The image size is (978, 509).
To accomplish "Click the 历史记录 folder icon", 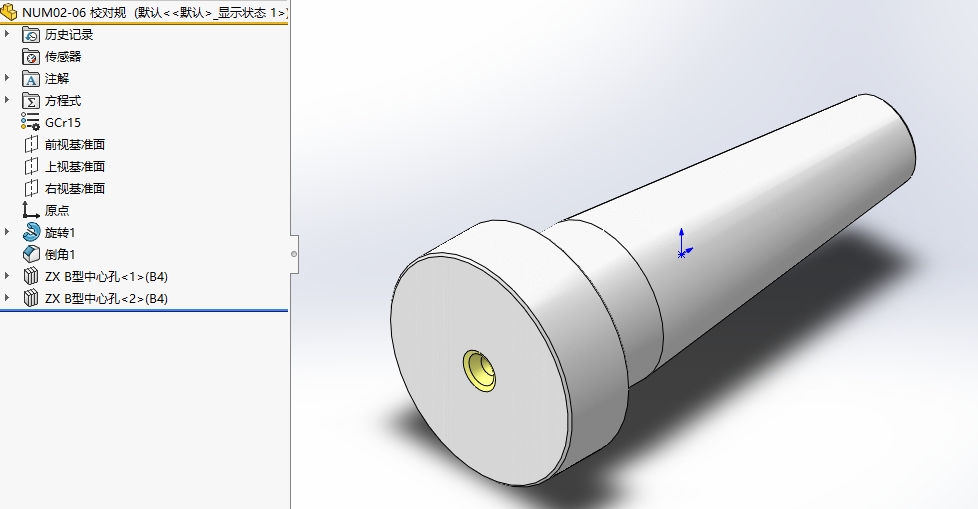I will (31, 35).
